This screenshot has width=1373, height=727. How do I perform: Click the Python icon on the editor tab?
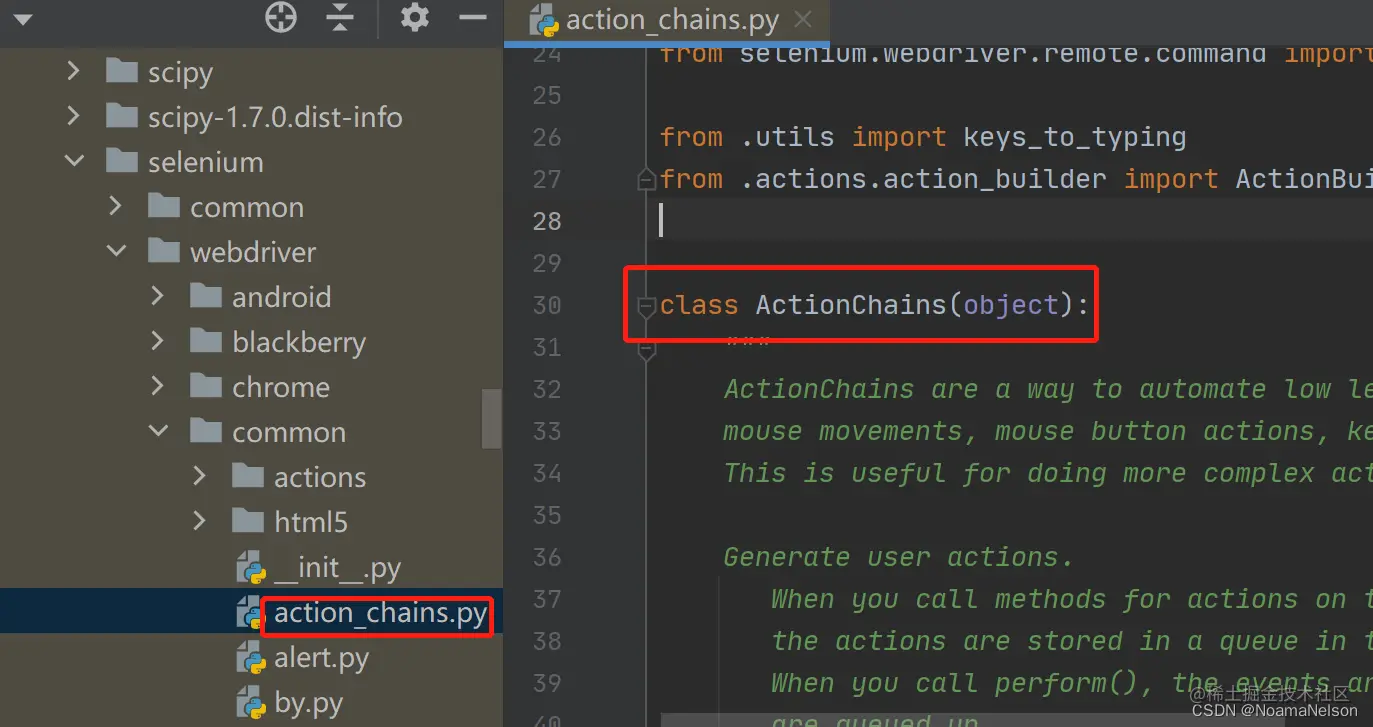[543, 20]
